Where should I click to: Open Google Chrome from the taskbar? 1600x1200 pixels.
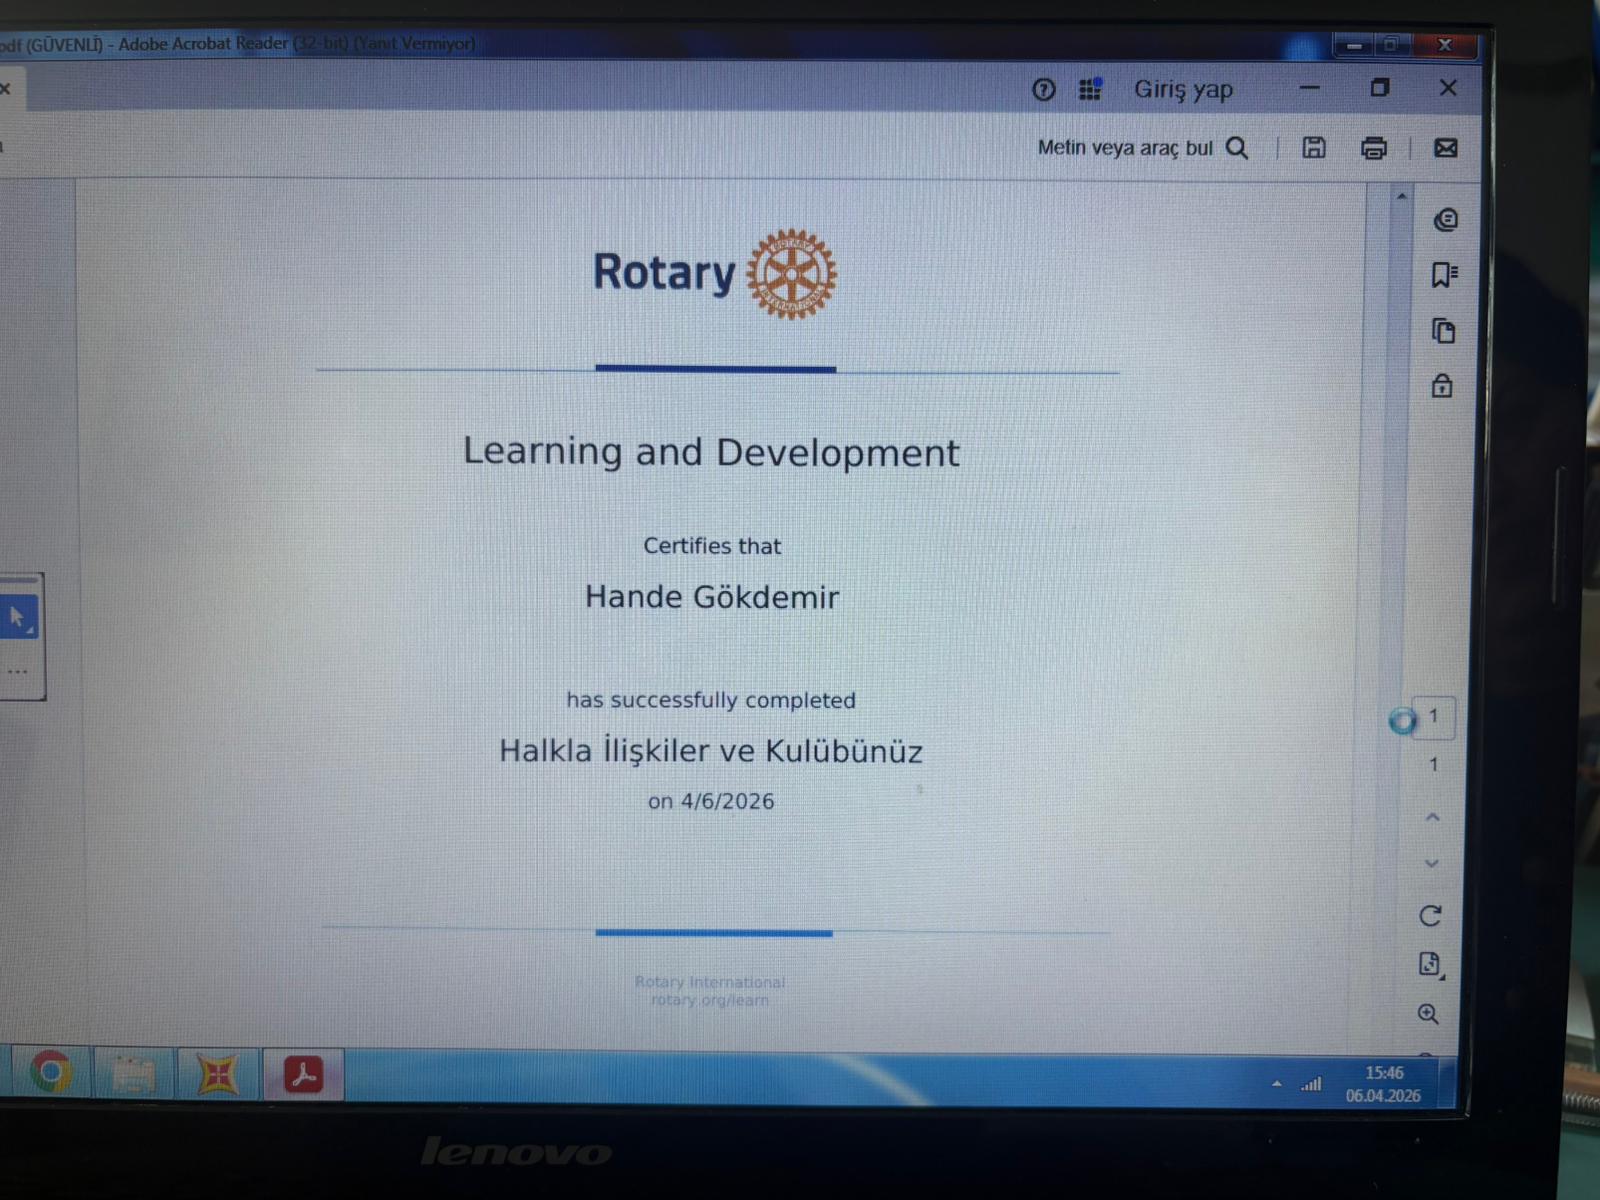point(50,1073)
